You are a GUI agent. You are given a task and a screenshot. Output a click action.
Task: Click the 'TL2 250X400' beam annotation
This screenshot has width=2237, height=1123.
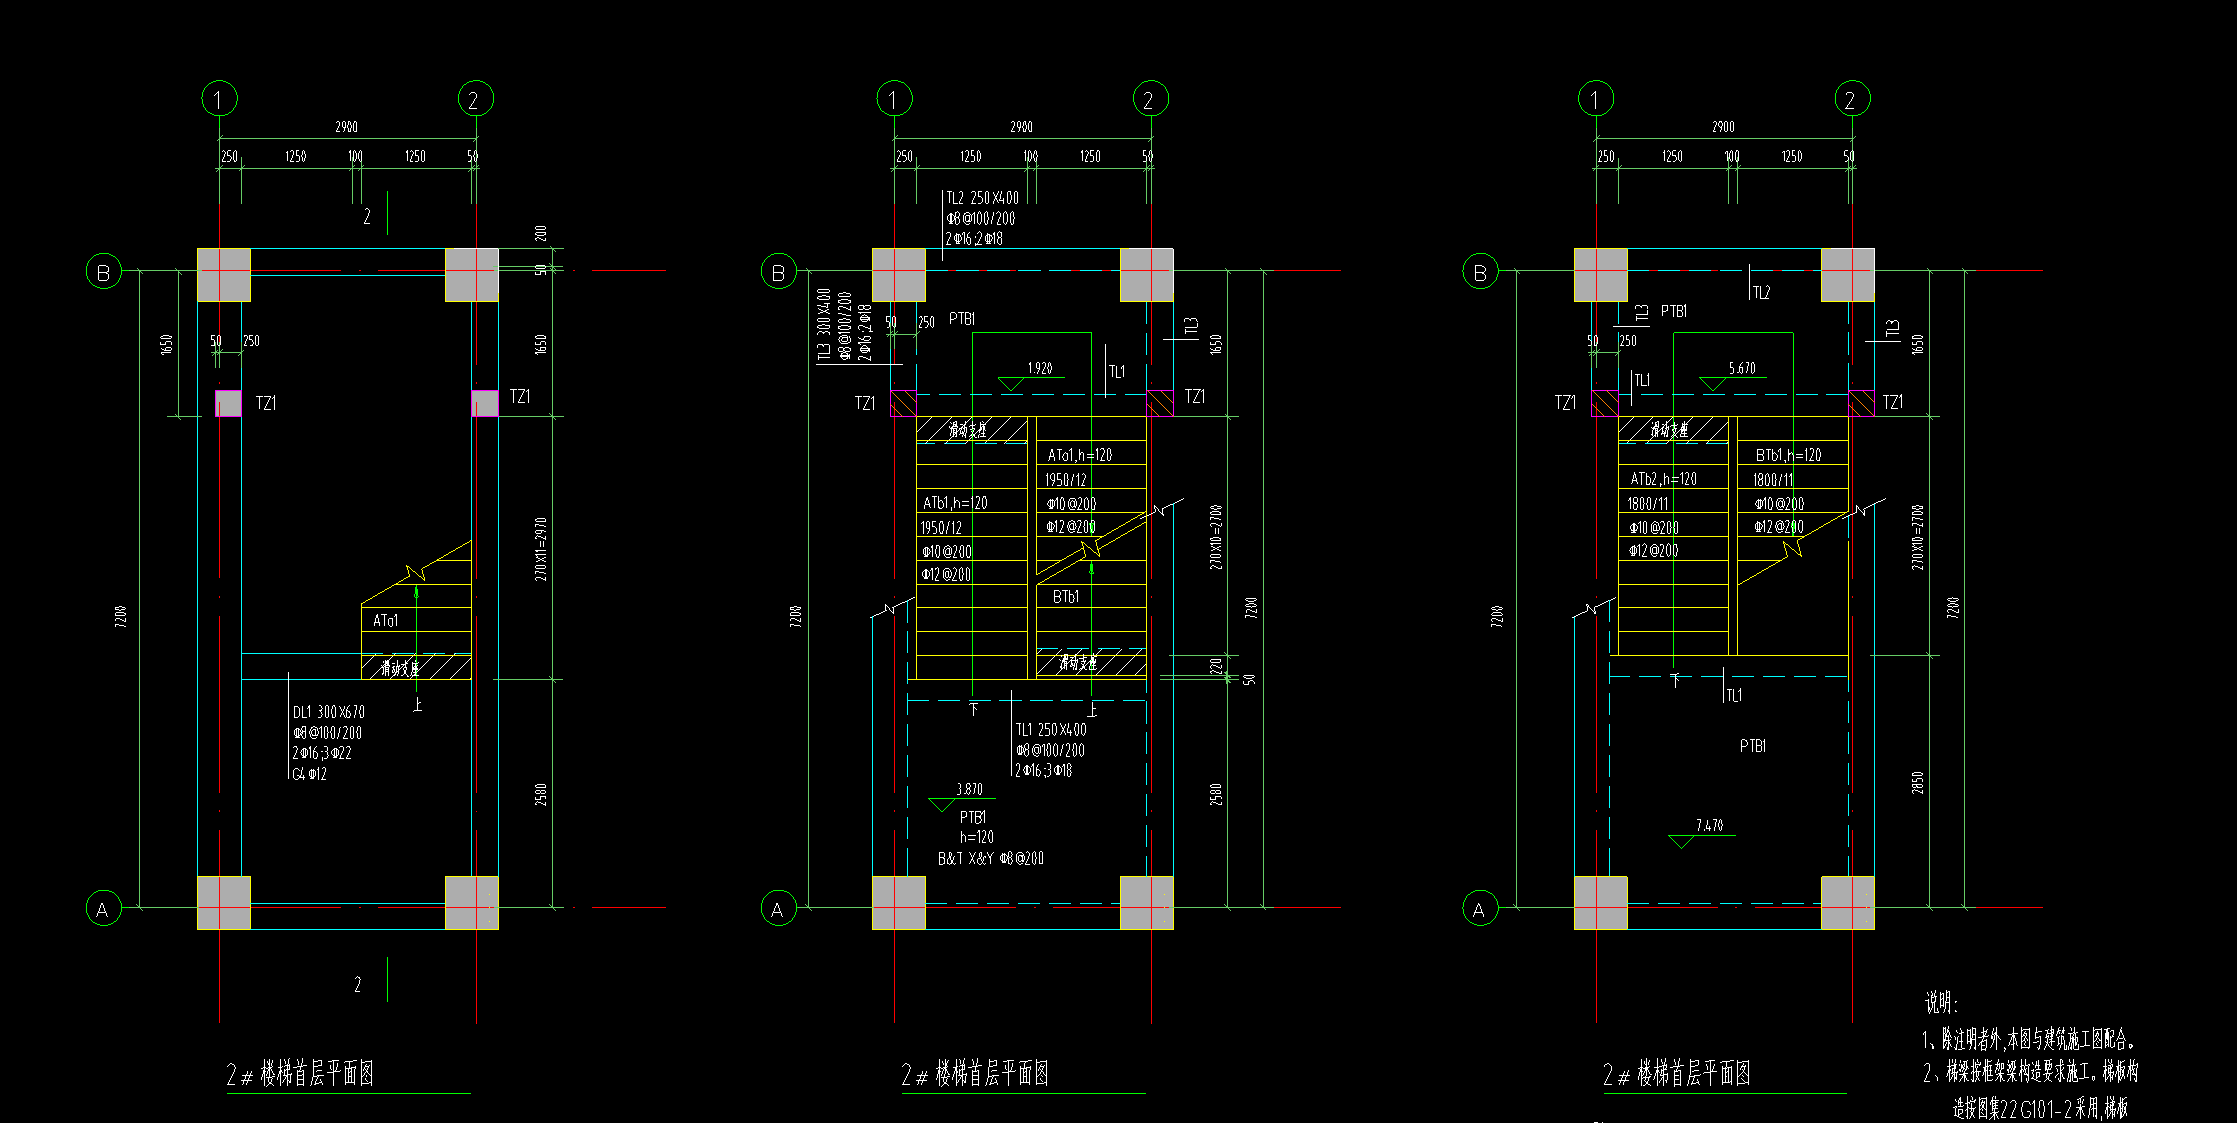(x=982, y=198)
